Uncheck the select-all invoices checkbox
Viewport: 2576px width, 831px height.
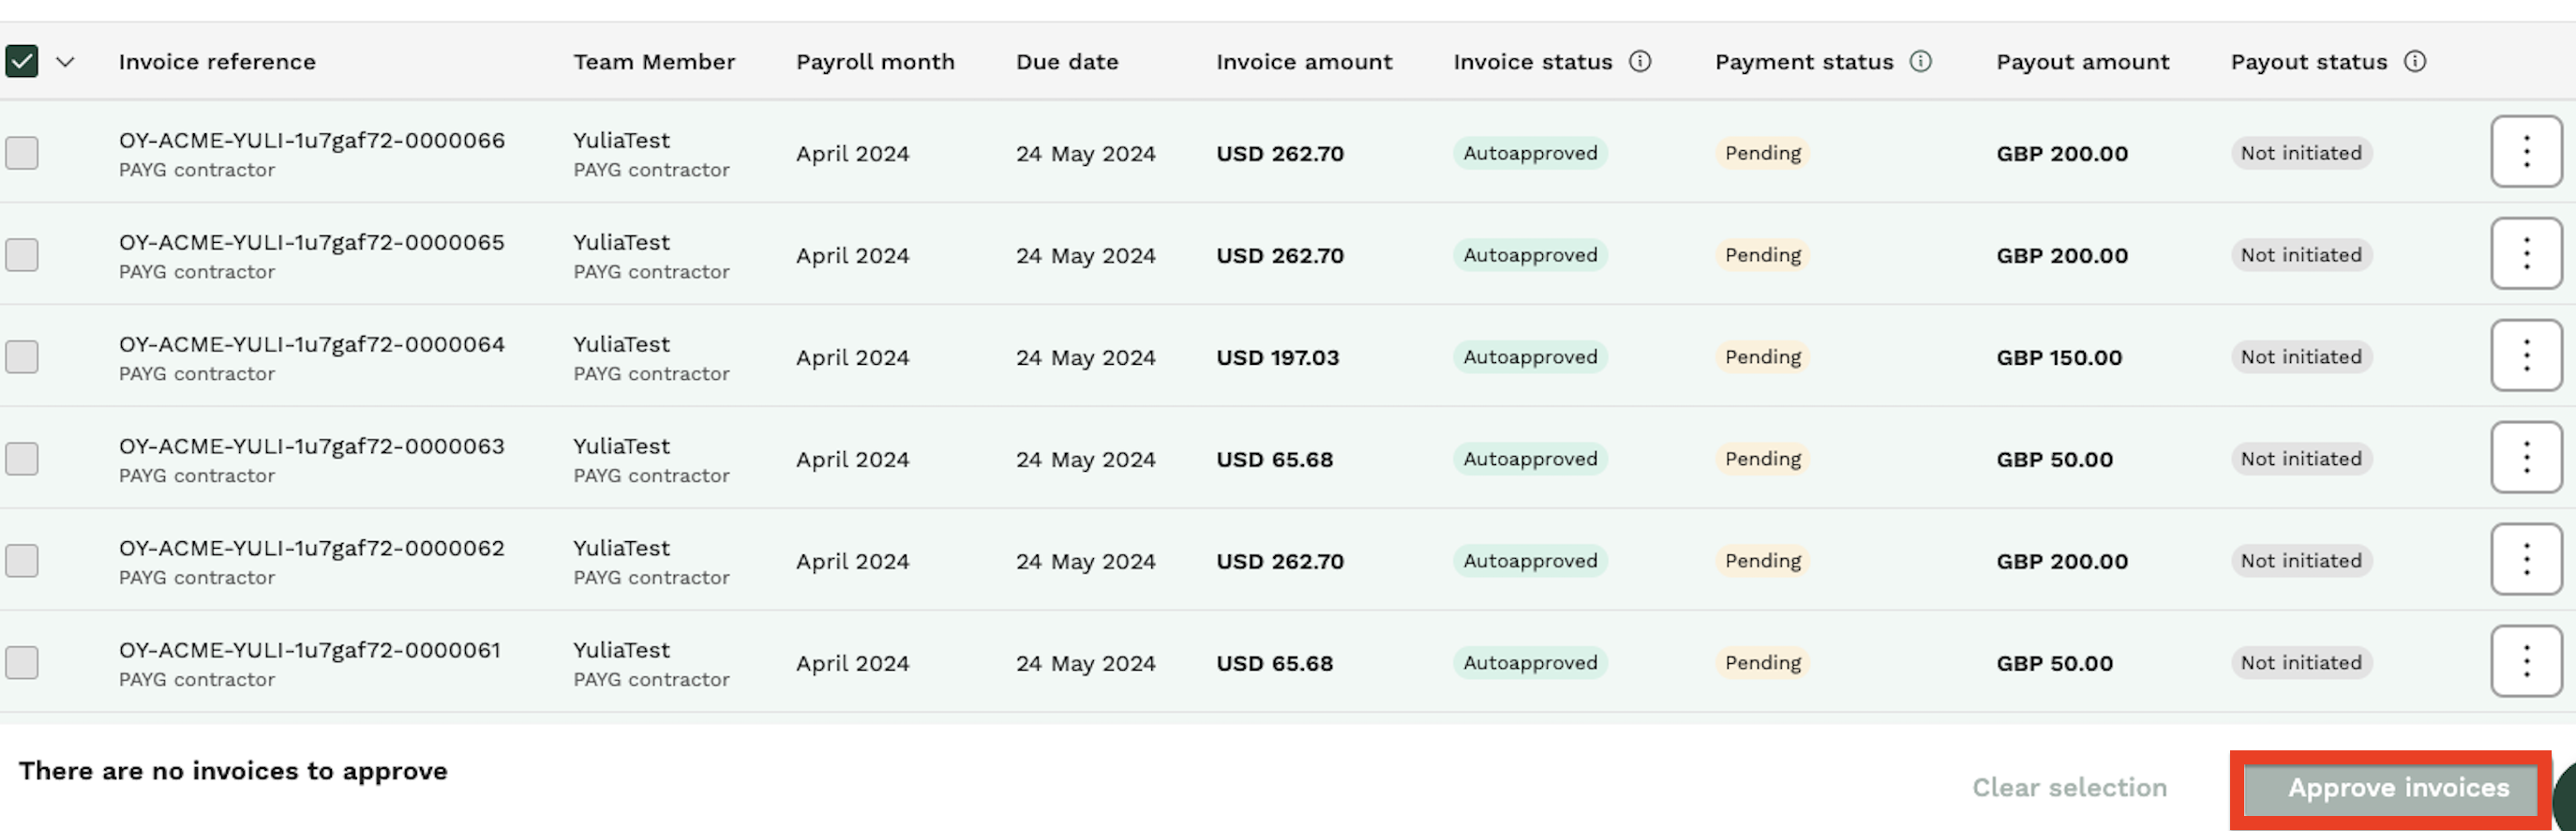click(21, 61)
